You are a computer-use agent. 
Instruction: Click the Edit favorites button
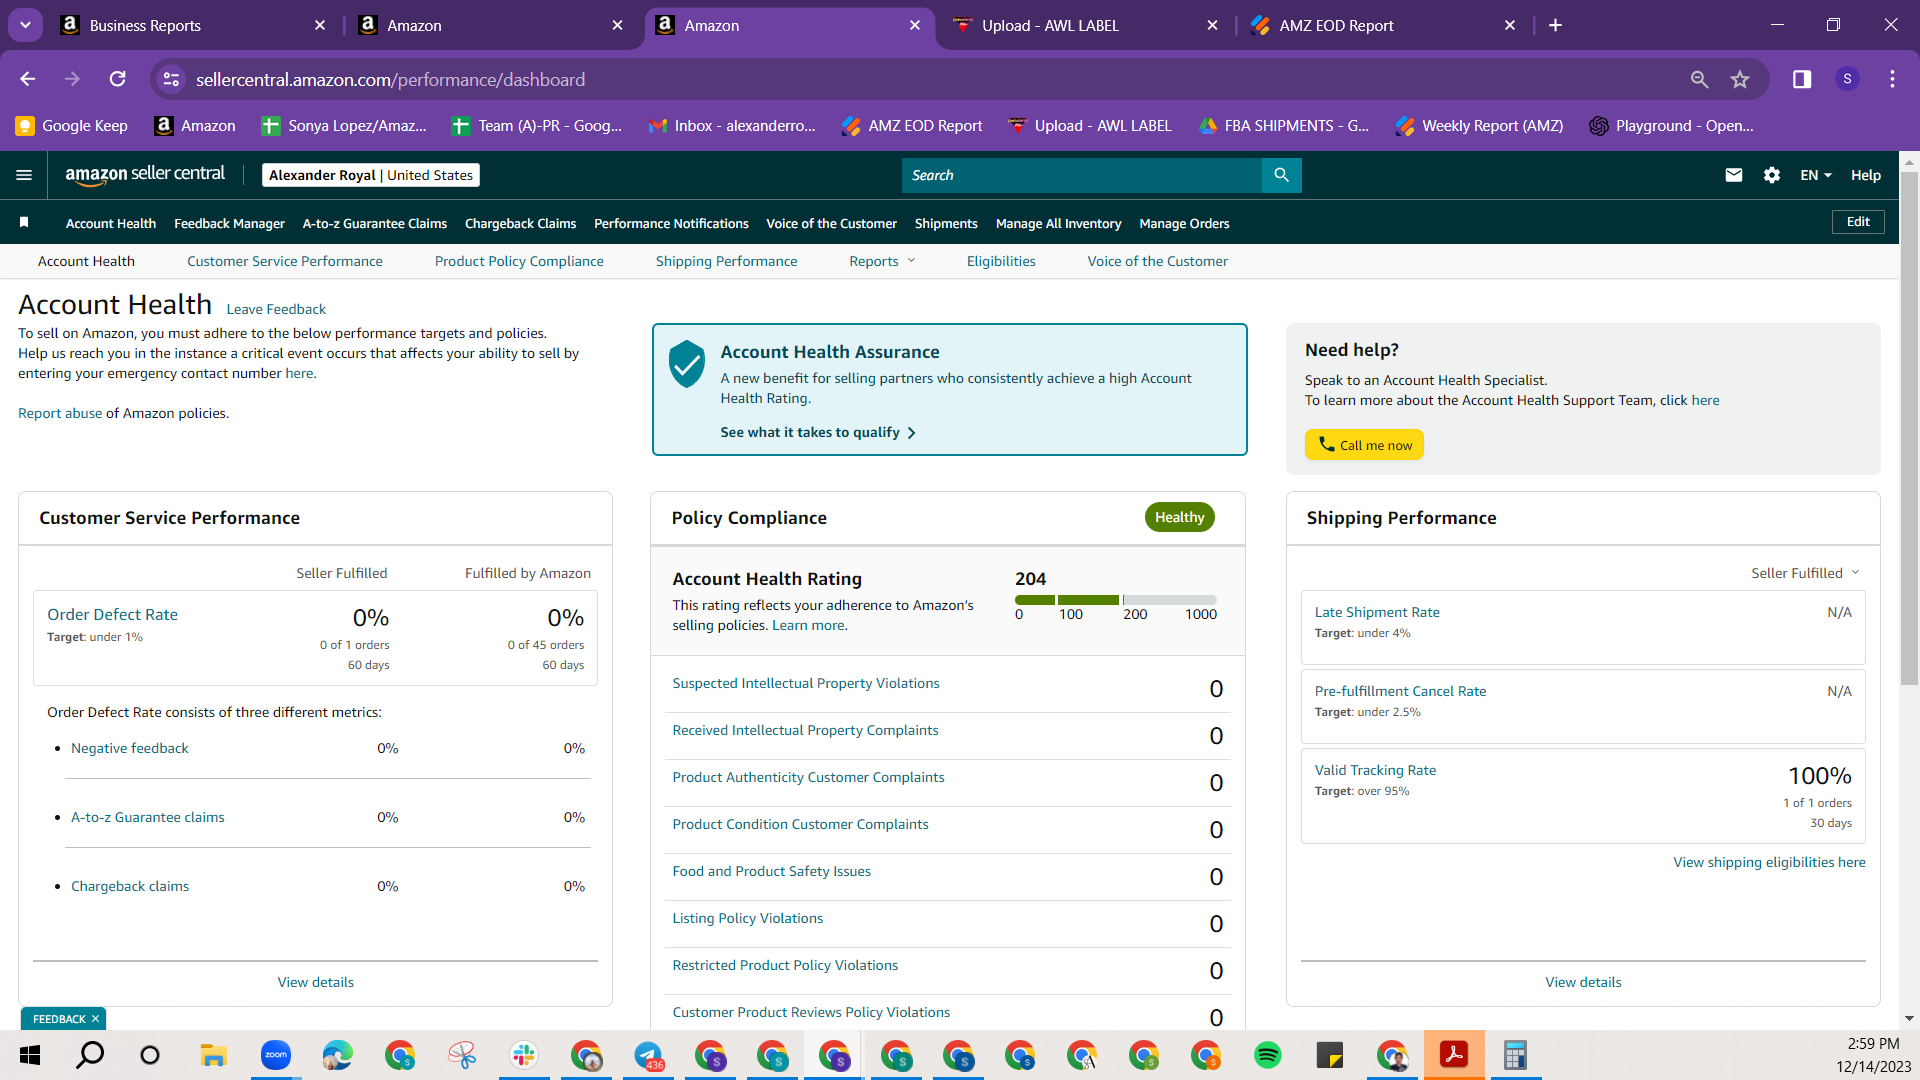[x=1858, y=222]
